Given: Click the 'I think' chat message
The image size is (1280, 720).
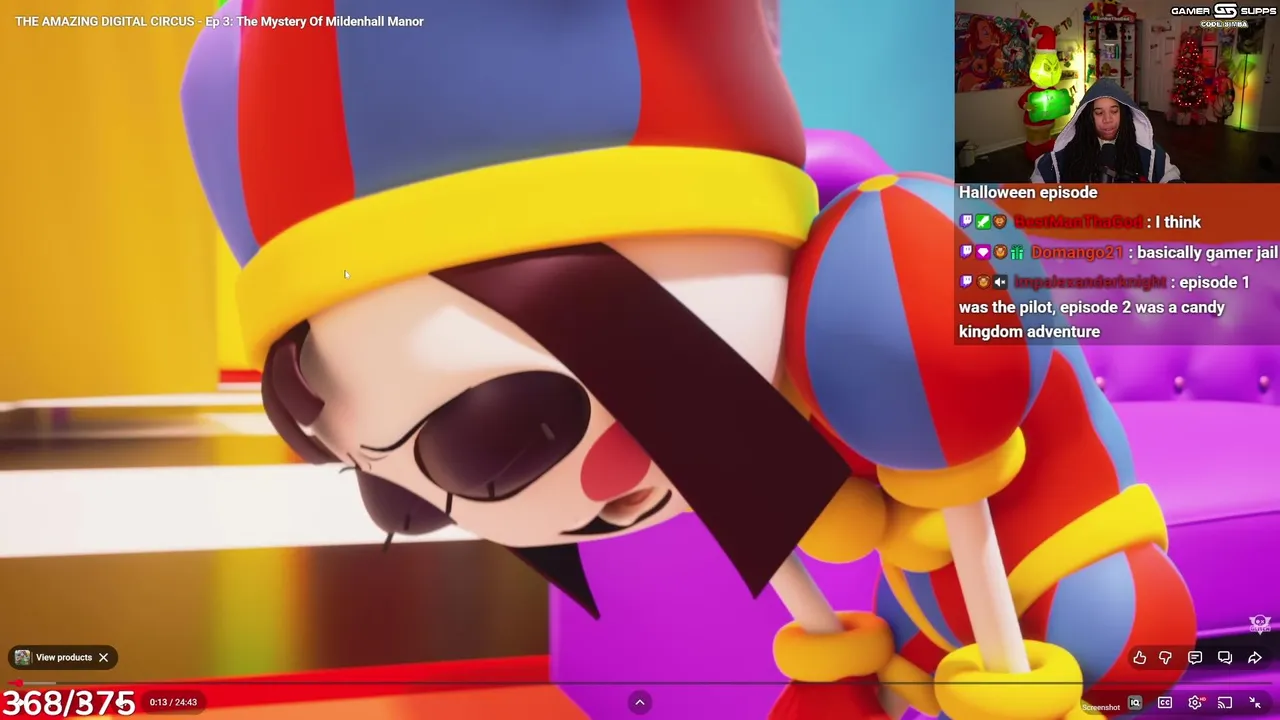Looking at the screenshot, I should pyautogui.click(x=1080, y=222).
